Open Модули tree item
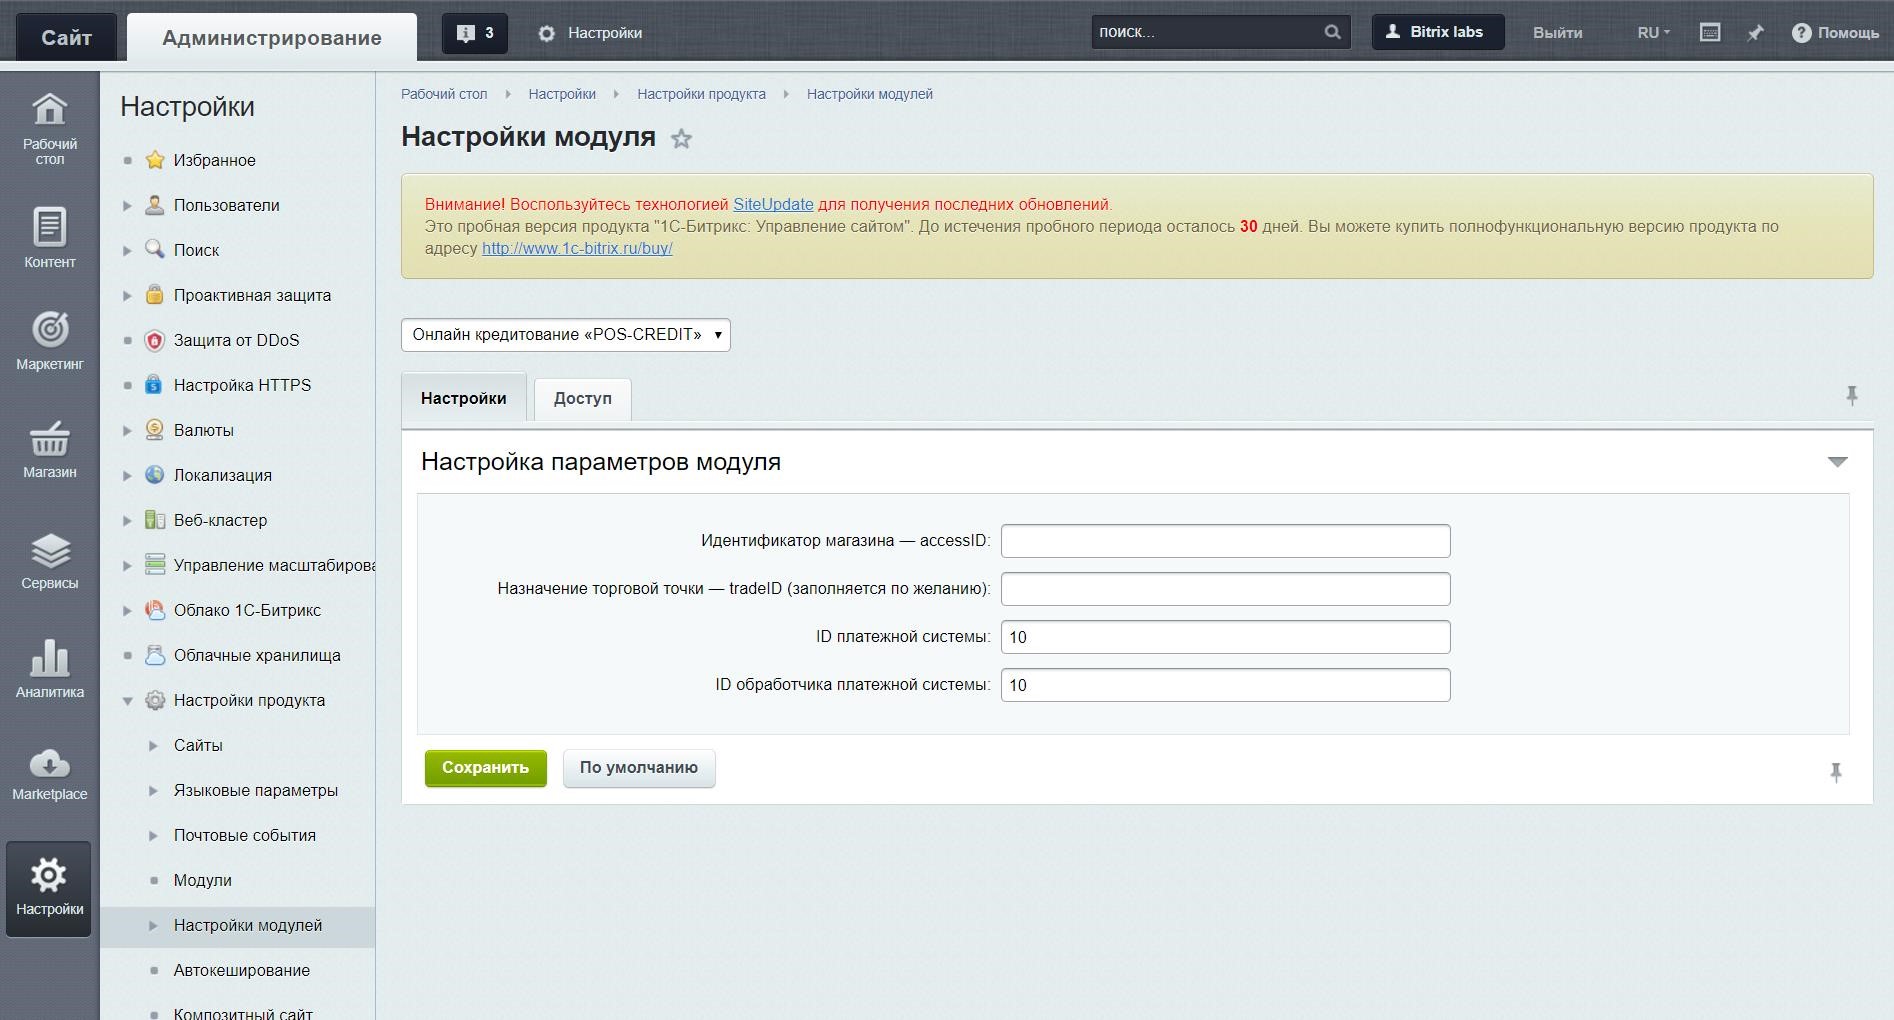The height and width of the screenshot is (1020, 1894). [x=202, y=880]
